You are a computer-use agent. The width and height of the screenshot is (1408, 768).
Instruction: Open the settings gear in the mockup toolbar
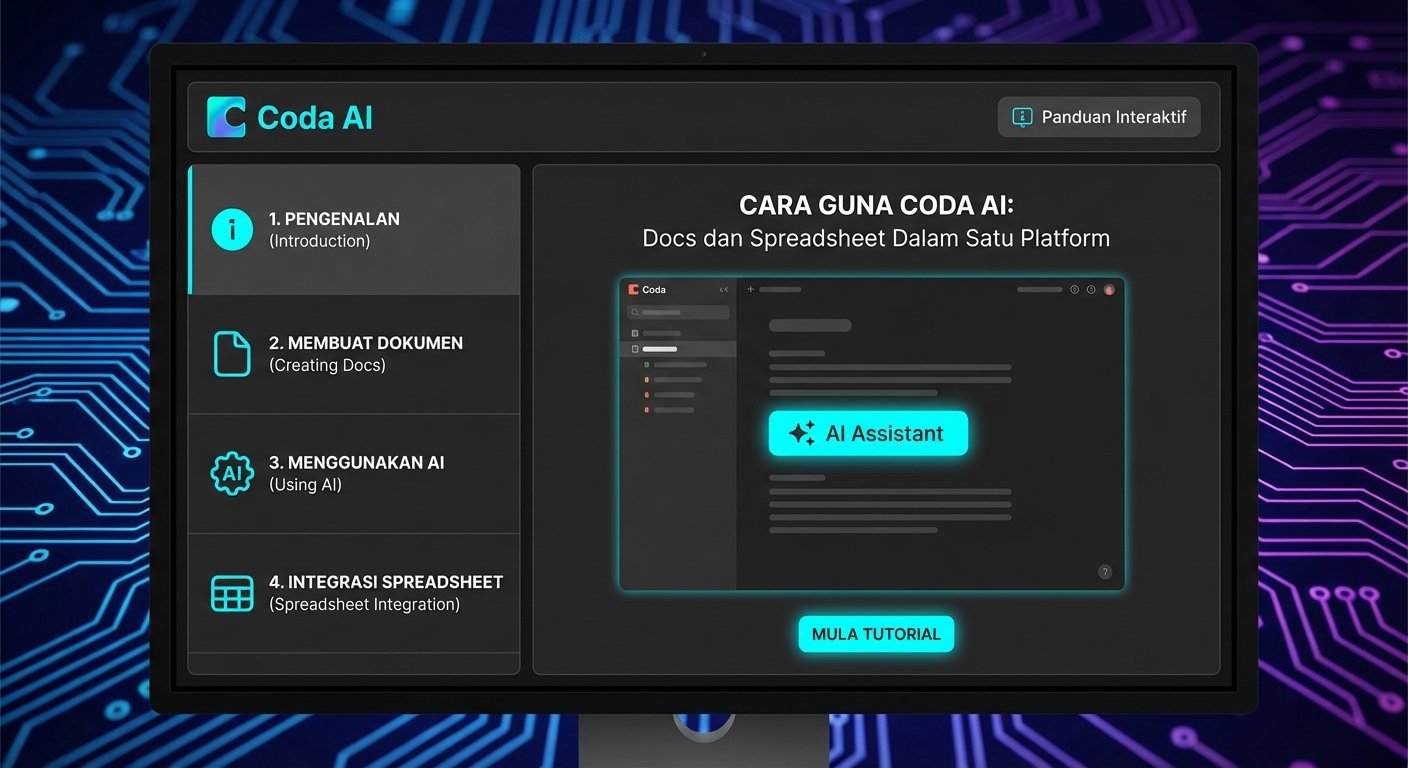[1073, 290]
